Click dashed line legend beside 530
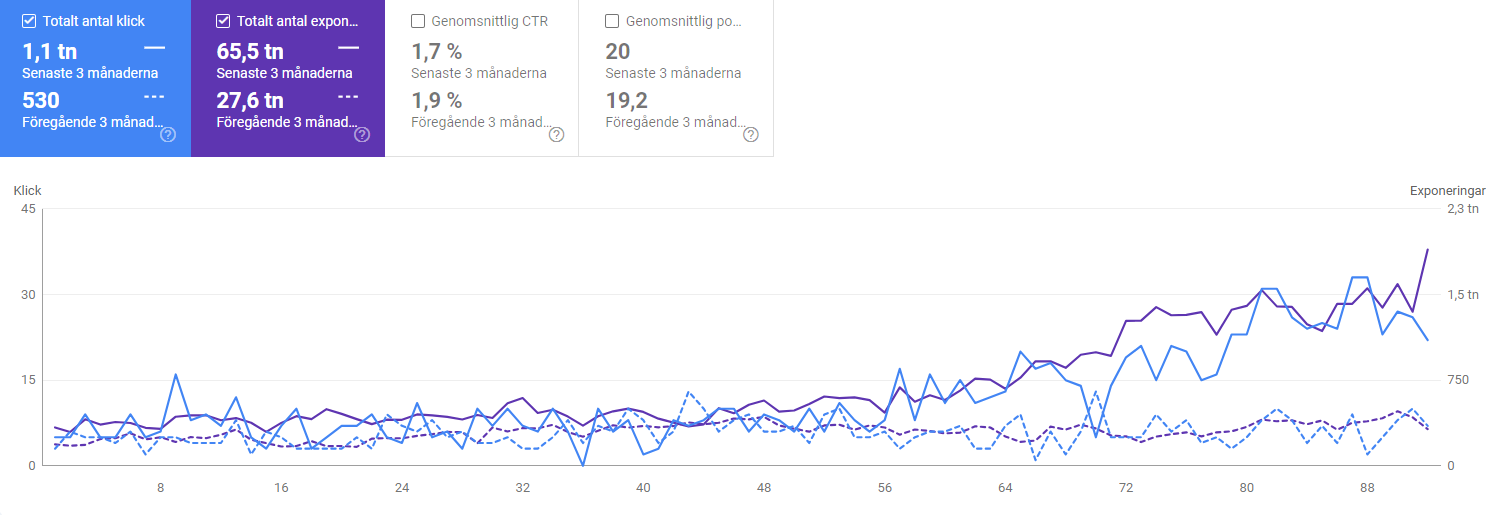The width and height of the screenshot is (1493, 515). pos(154,97)
